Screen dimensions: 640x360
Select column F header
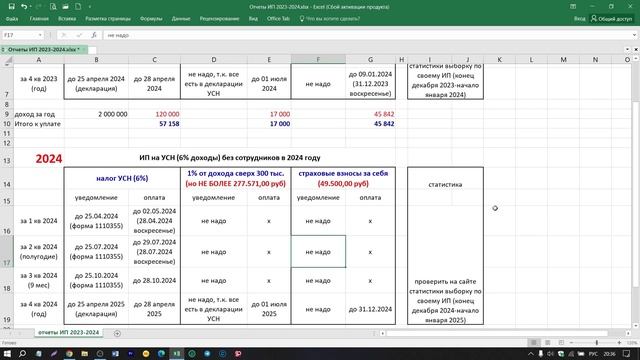point(318,60)
